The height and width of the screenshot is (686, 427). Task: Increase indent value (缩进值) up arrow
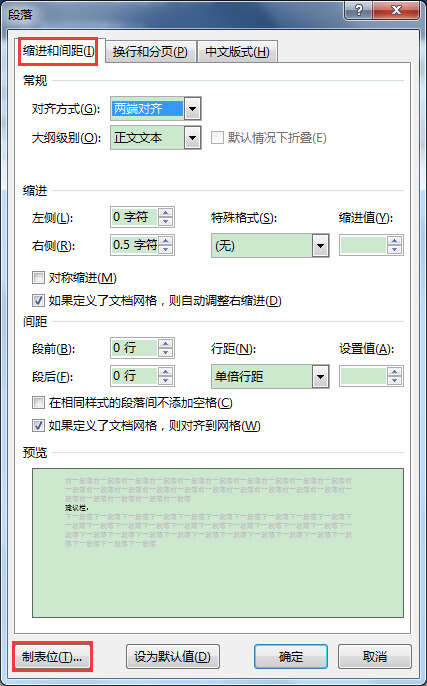coord(395,241)
